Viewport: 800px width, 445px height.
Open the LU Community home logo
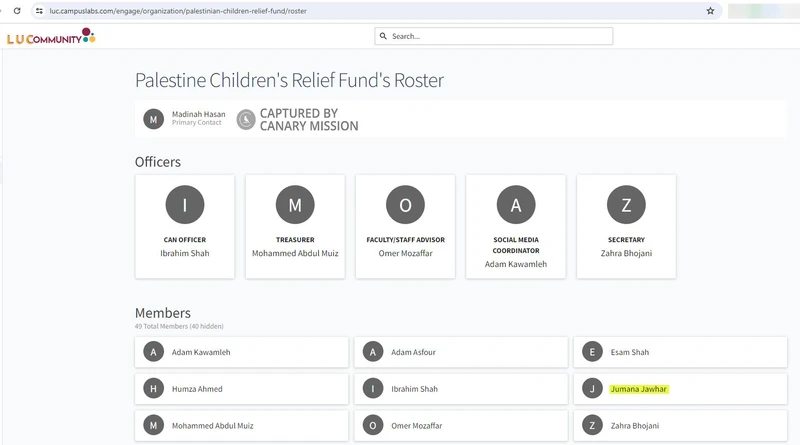pyautogui.click(x=50, y=37)
